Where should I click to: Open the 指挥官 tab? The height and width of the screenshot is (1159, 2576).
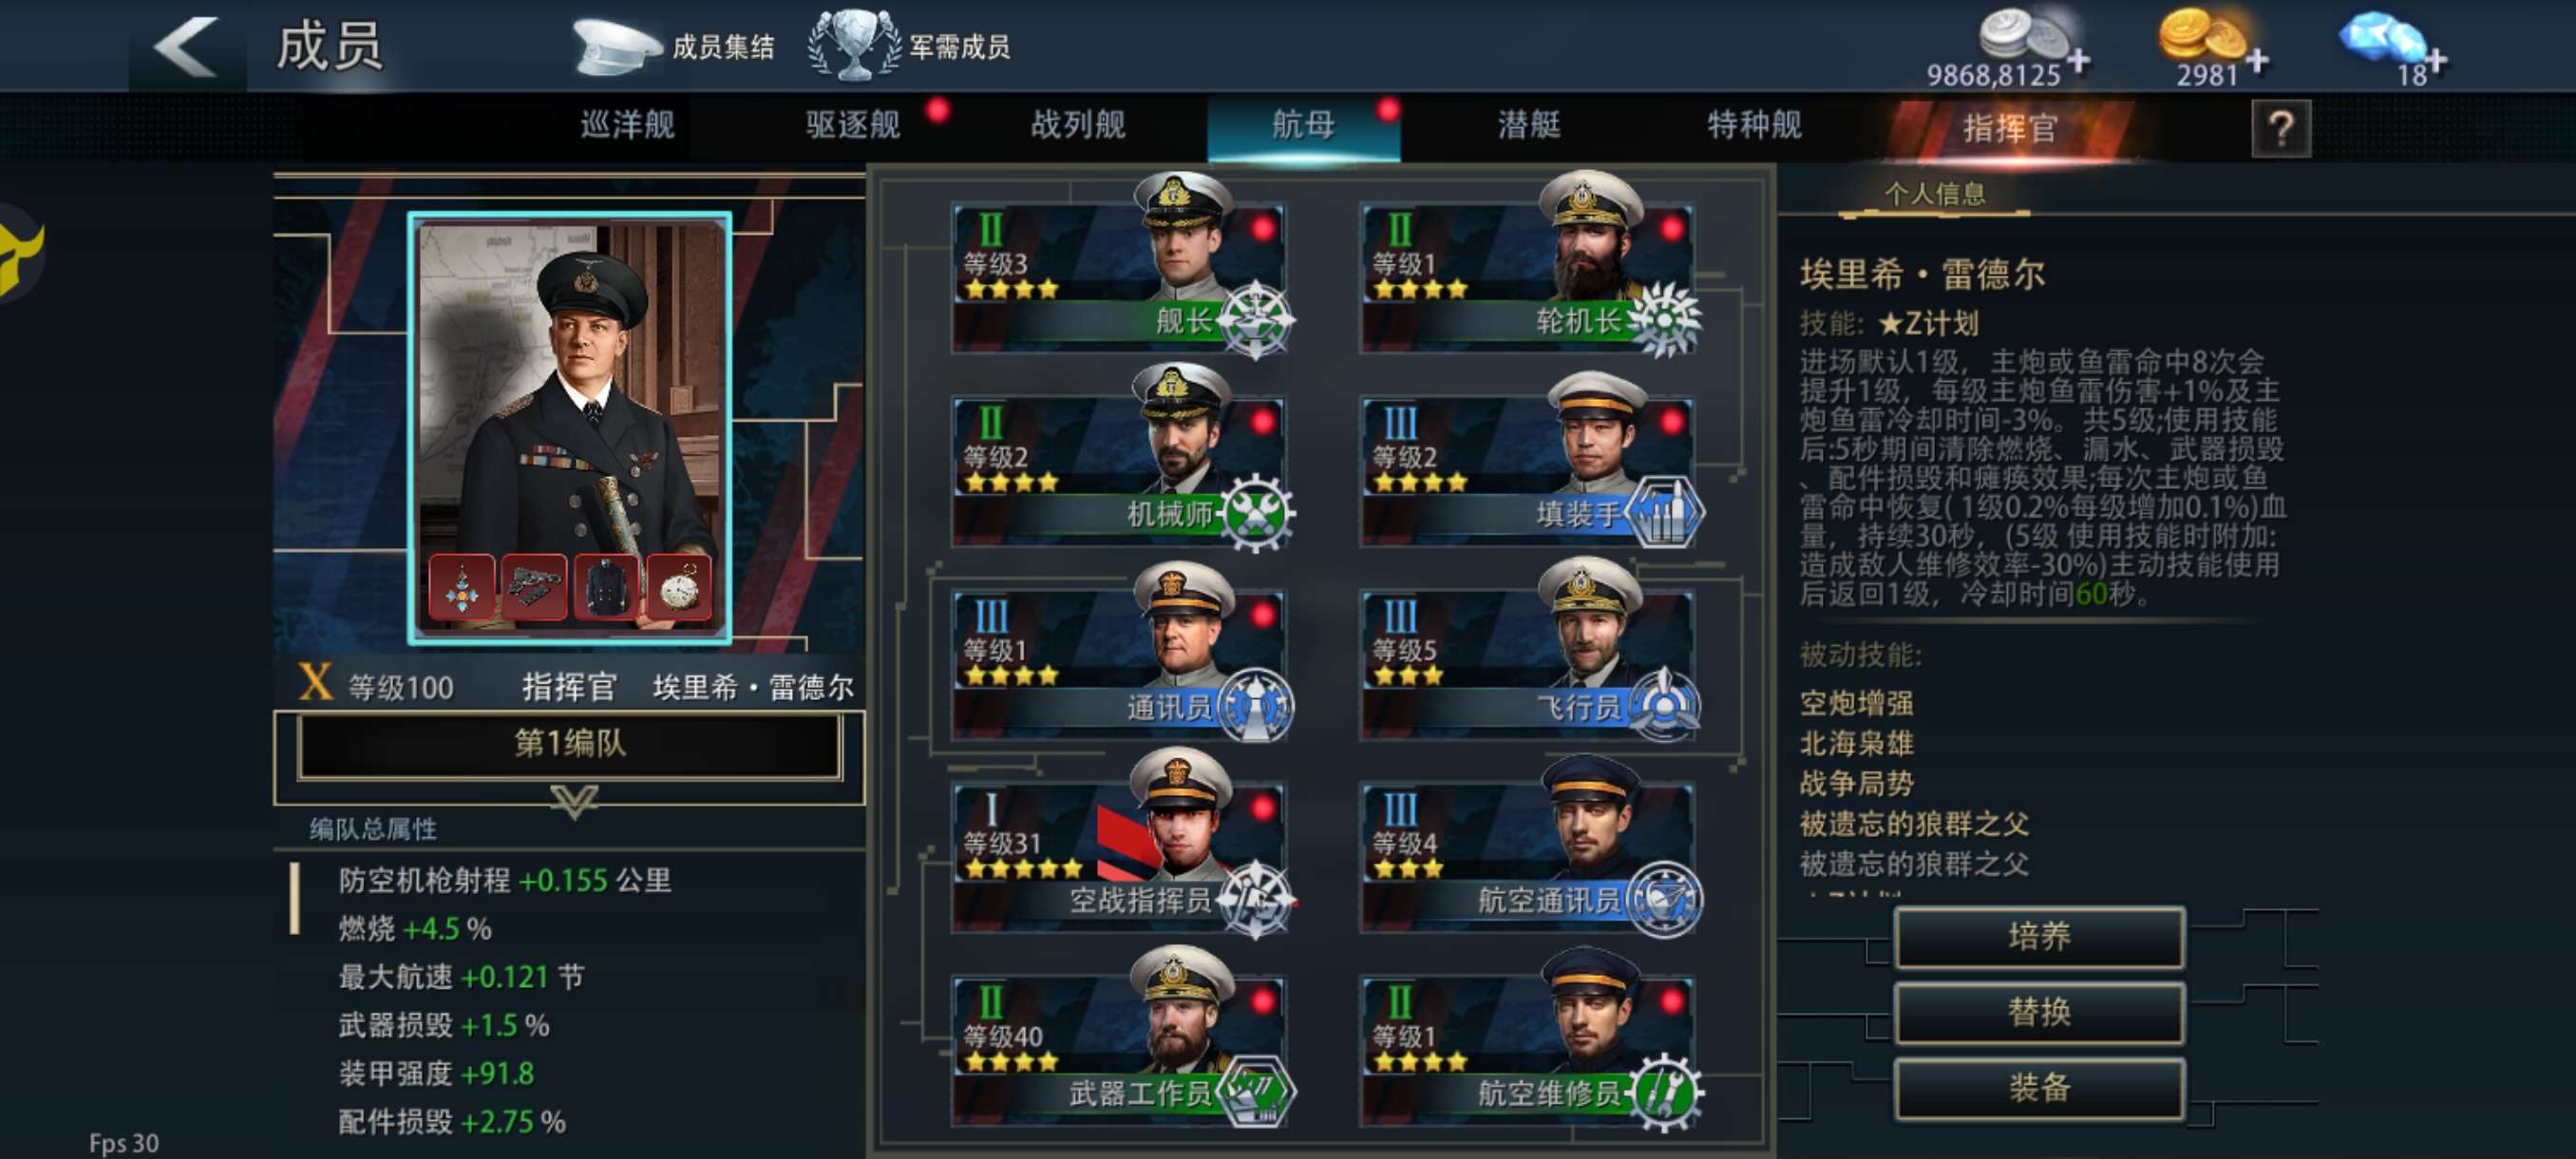pyautogui.click(x=2010, y=128)
